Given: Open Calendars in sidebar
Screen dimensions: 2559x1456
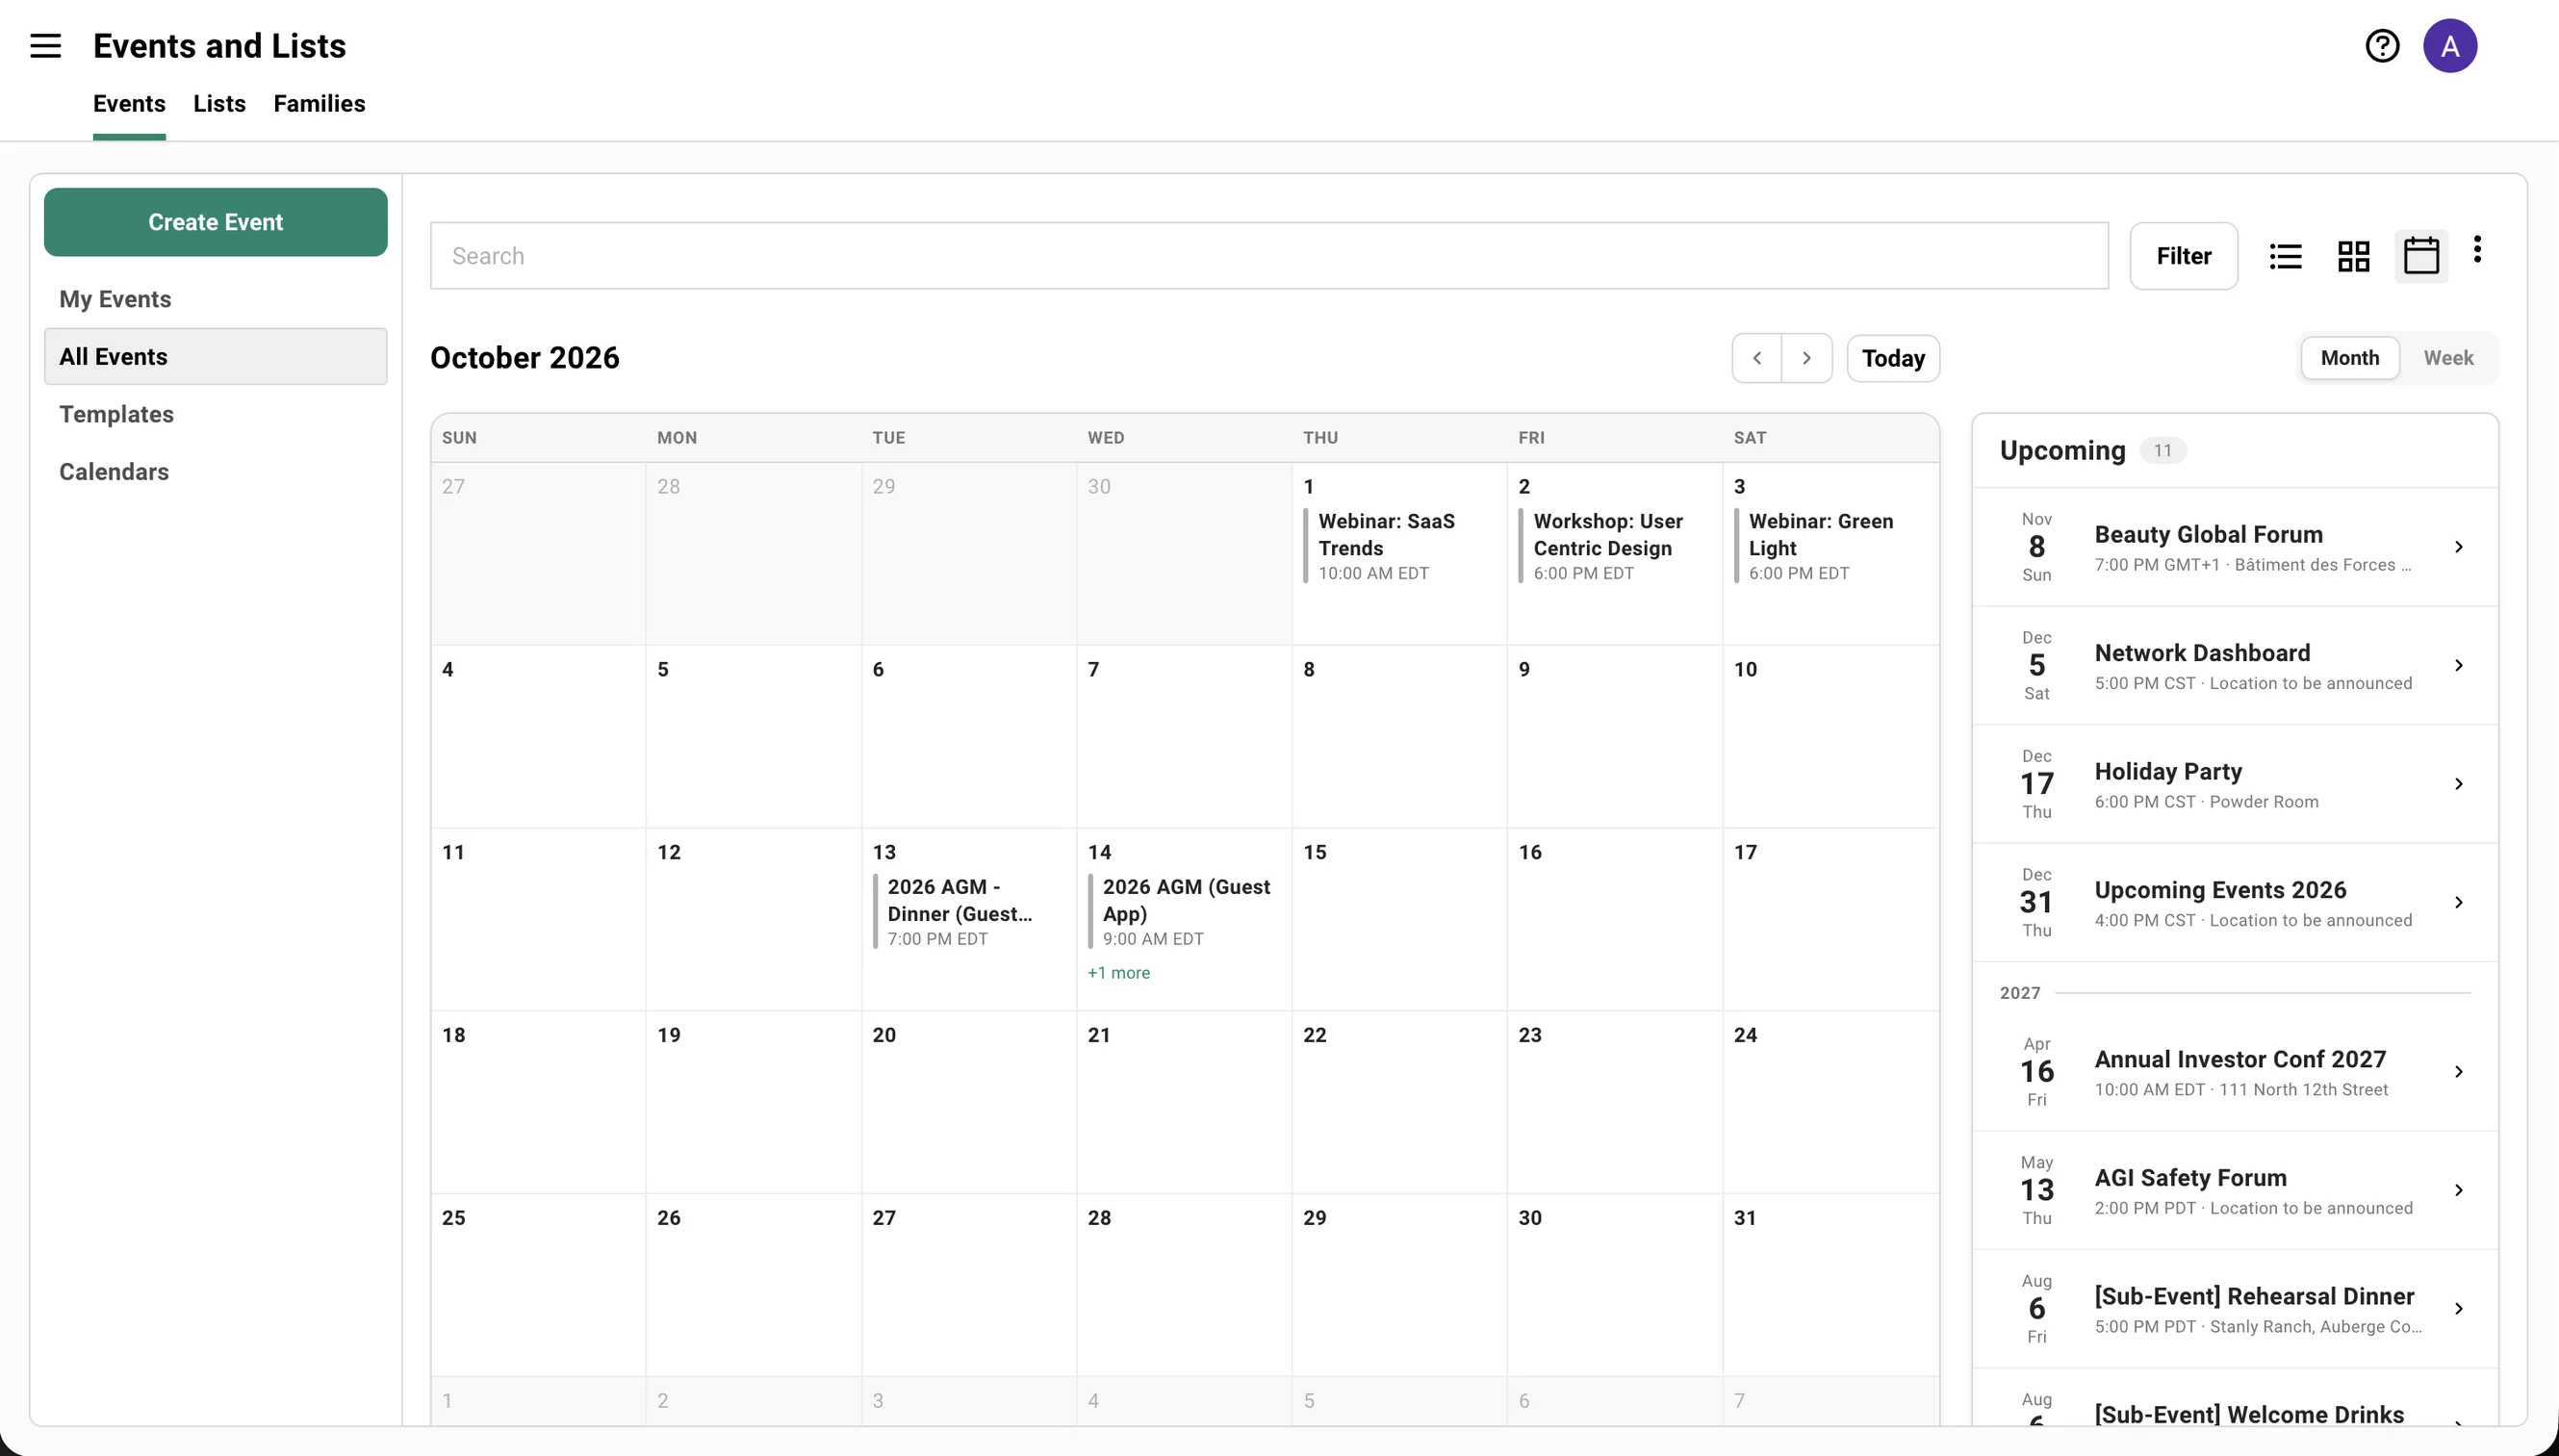Looking at the screenshot, I should [216, 472].
